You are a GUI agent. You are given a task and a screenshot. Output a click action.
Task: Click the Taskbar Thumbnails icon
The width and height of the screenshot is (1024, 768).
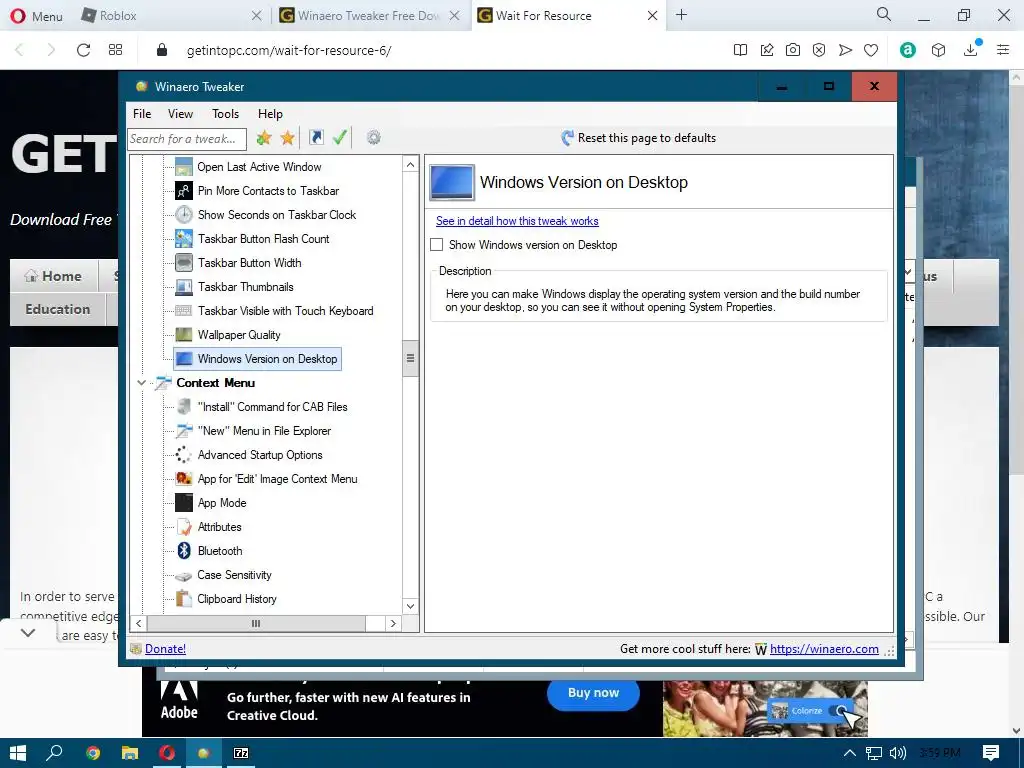pos(184,287)
